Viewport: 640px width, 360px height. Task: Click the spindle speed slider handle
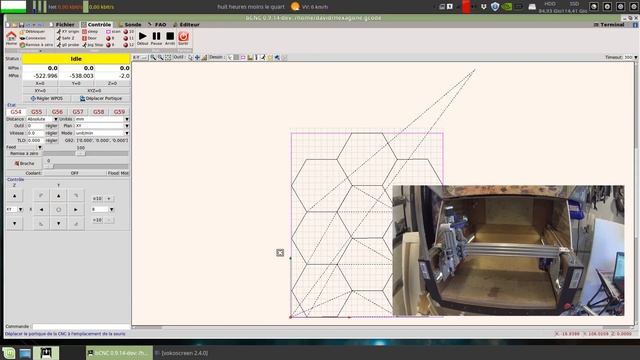coord(48,166)
